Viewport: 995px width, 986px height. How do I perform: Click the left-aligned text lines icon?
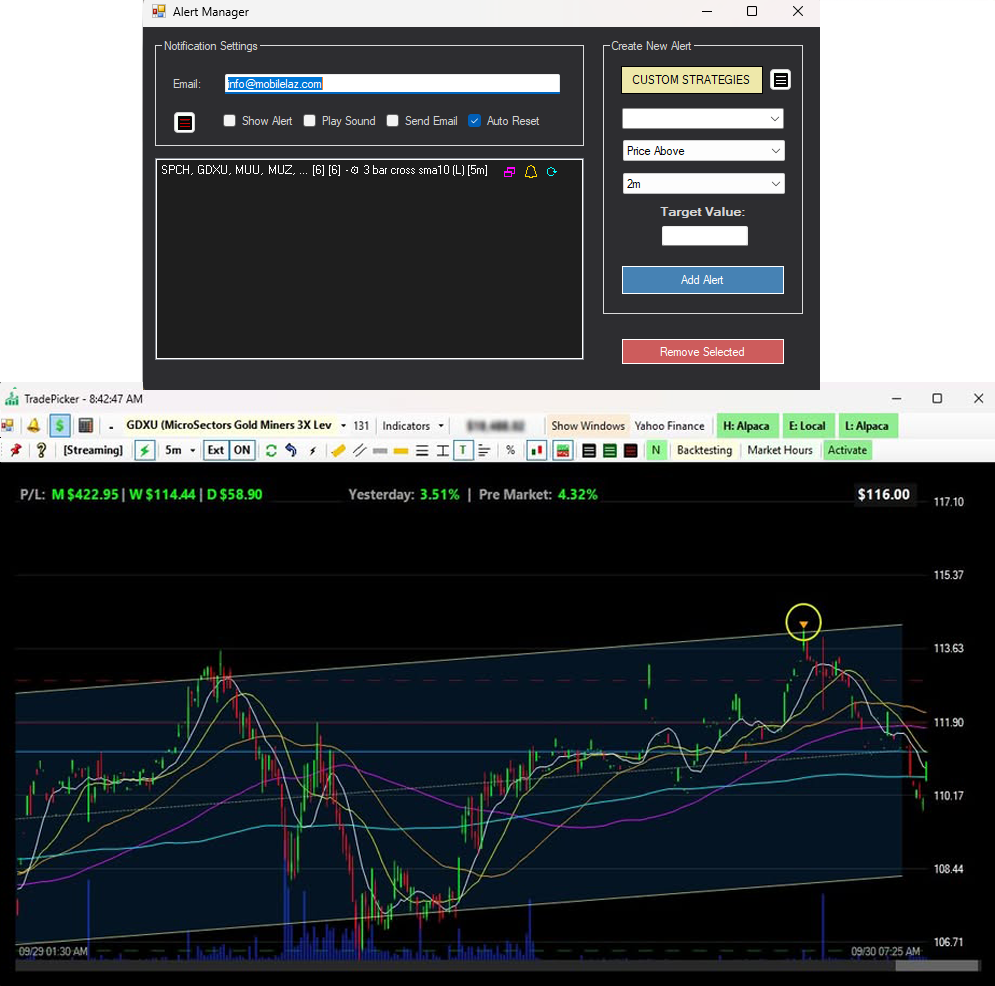click(x=484, y=450)
